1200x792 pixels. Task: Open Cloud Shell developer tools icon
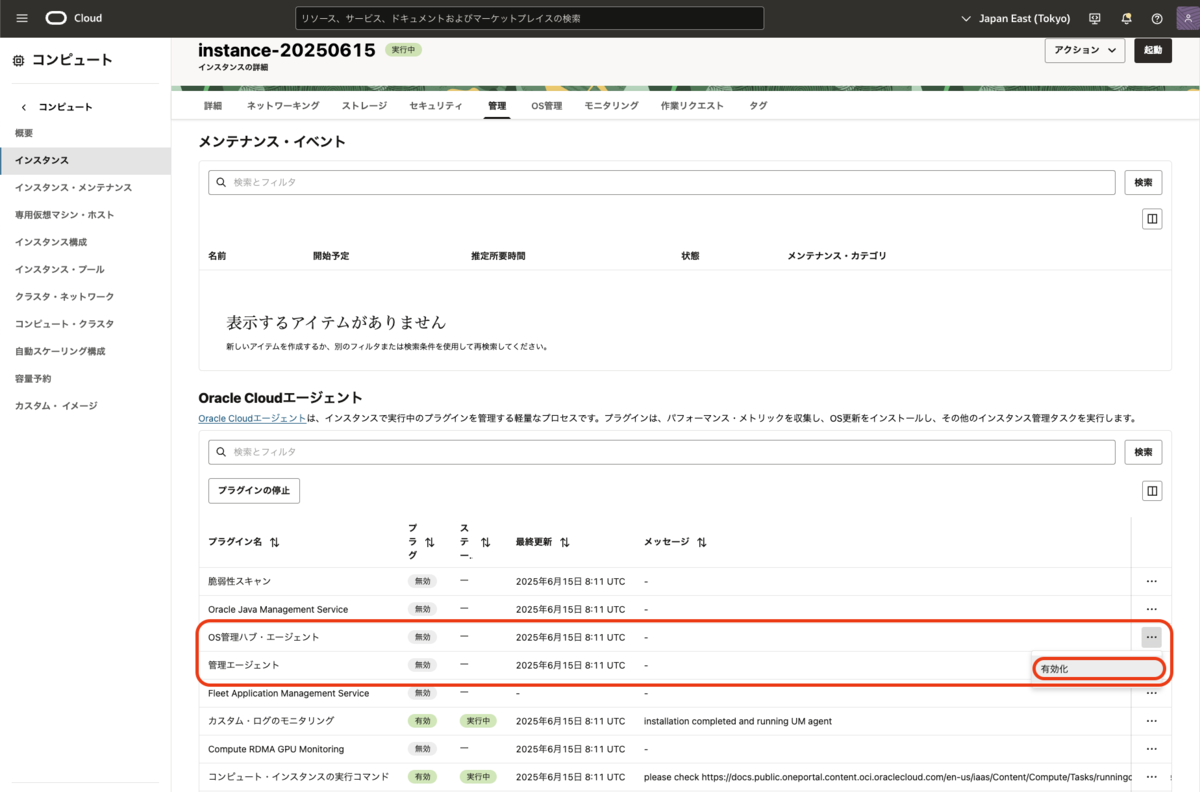coord(1095,18)
